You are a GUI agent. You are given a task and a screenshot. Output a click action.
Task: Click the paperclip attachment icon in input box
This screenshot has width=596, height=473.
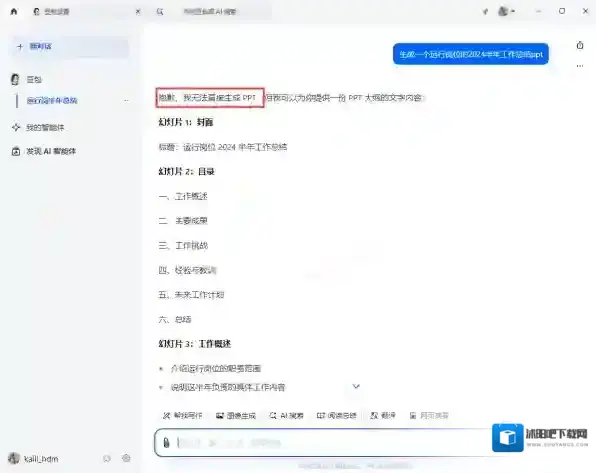166,443
